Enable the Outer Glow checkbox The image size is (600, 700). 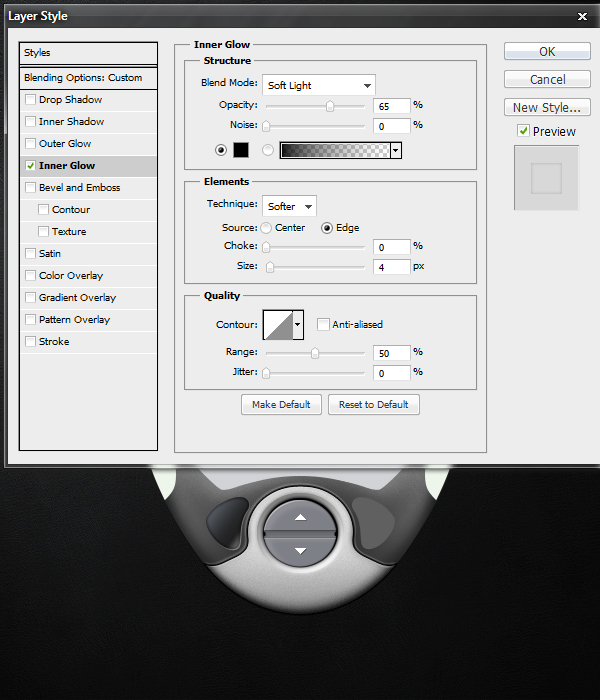(30, 143)
